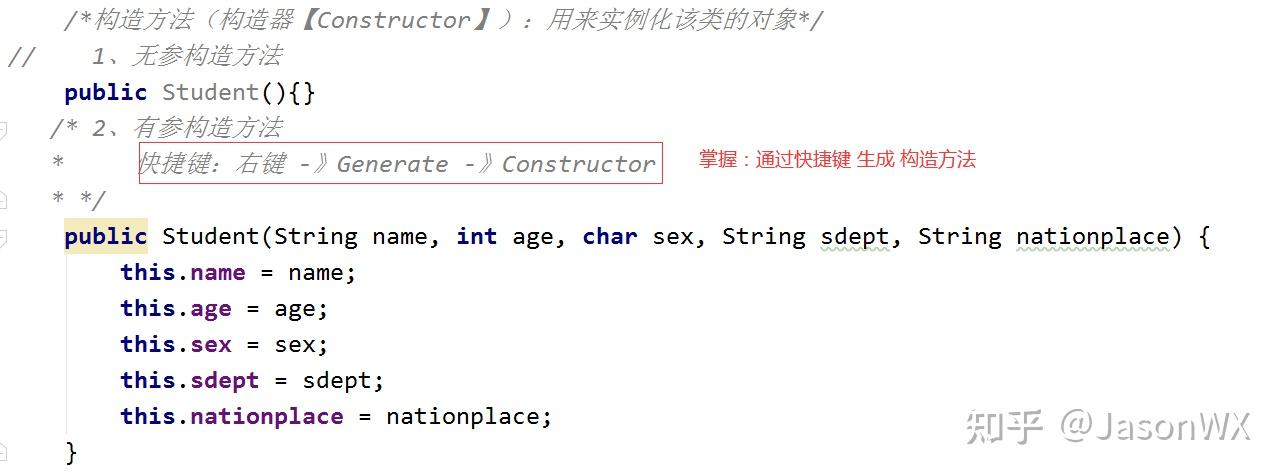Click the 'this.name' field assignment
Image resolution: width=1282 pixels, height=476 pixels.
183,273
